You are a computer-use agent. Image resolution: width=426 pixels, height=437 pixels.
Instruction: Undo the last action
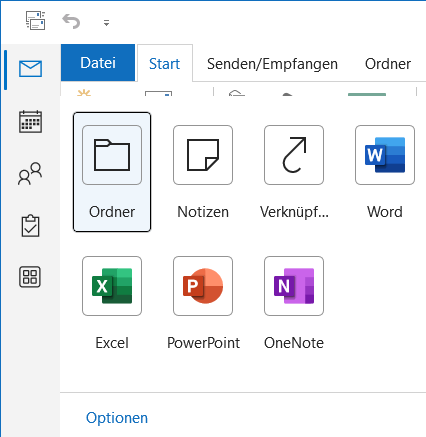pyautogui.click(x=71, y=21)
